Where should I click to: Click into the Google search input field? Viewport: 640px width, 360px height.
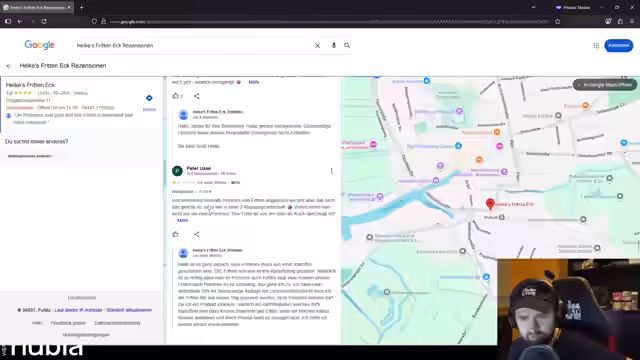click(192, 46)
